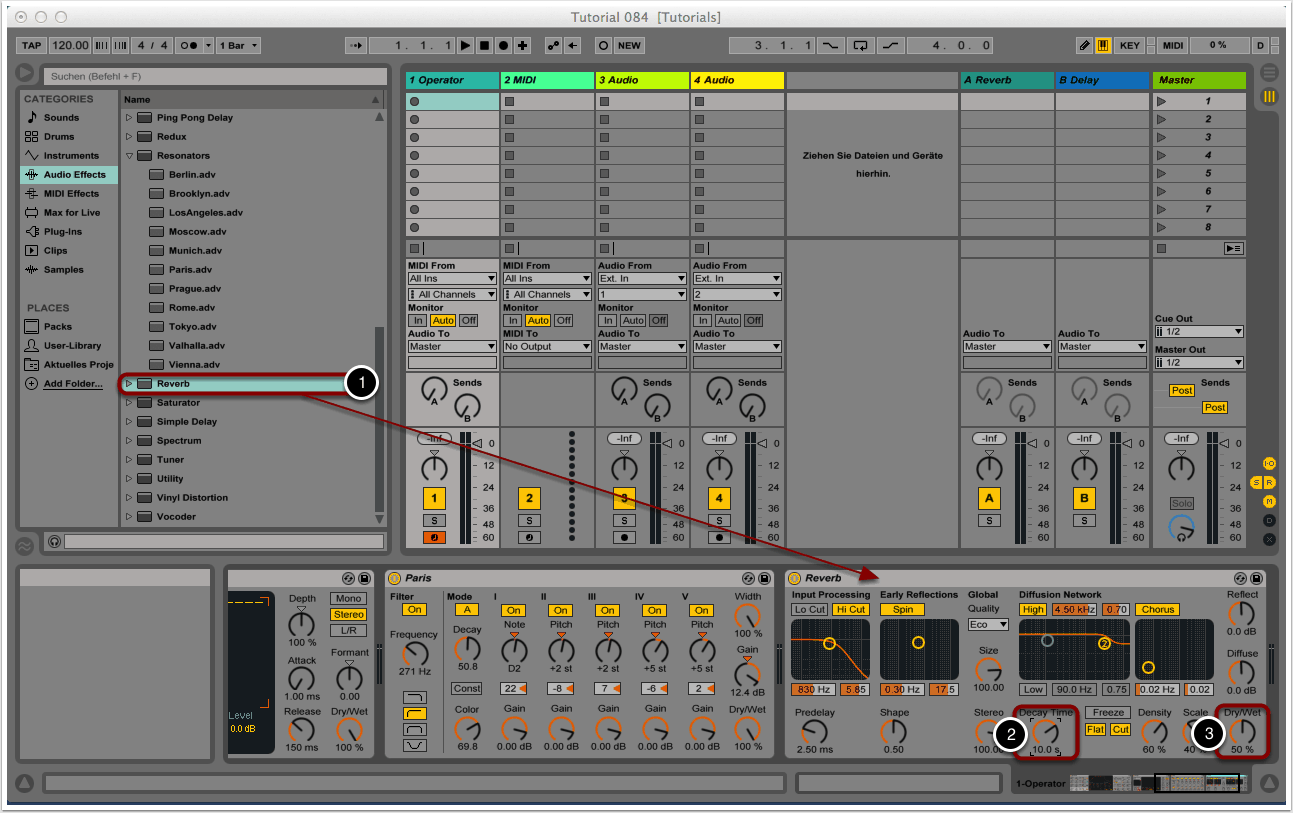
Task: Select Instruments category in browser
Action: [x=70, y=156]
